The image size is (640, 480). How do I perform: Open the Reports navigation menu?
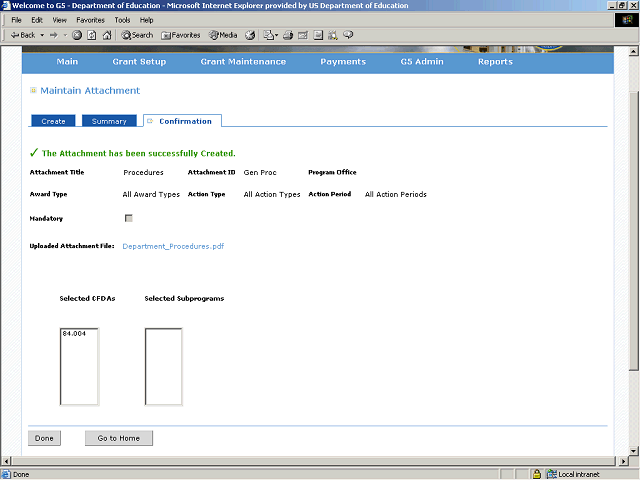[x=495, y=62]
